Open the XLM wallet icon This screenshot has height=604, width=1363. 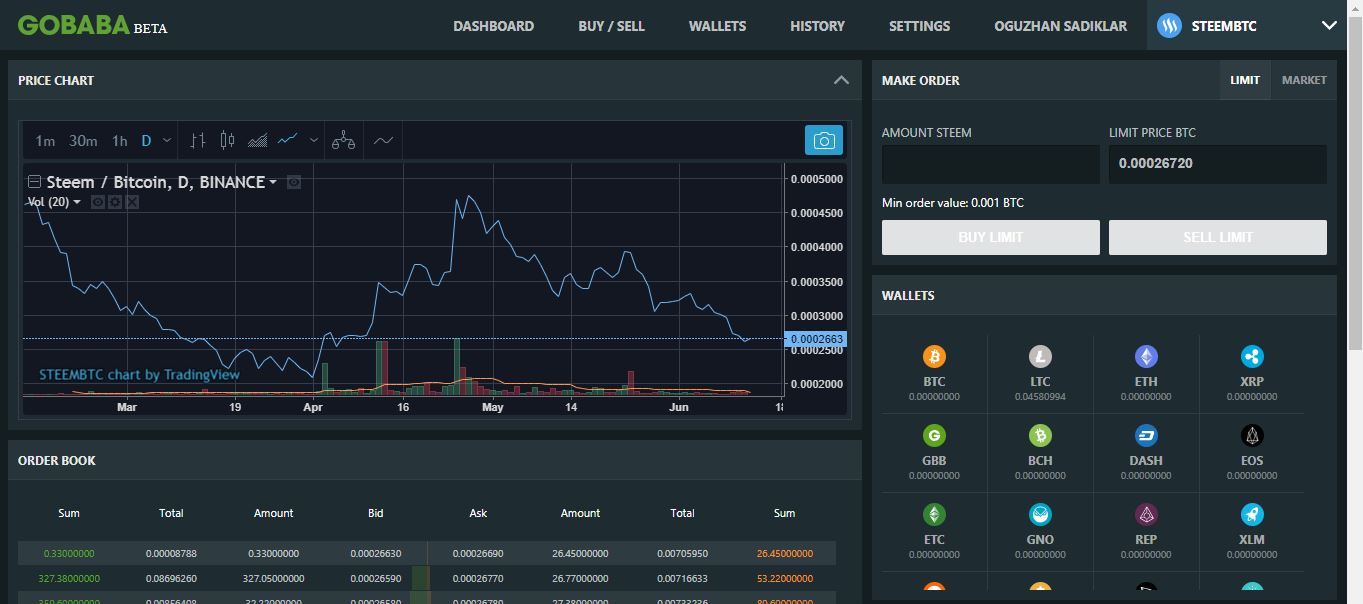point(1252,514)
